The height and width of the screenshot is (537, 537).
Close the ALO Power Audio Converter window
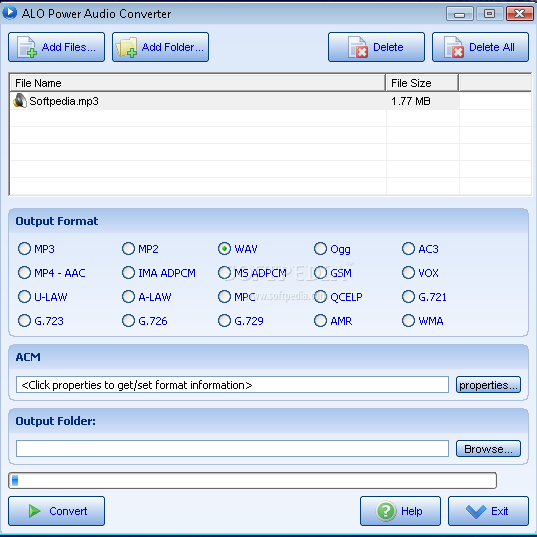pos(520,14)
